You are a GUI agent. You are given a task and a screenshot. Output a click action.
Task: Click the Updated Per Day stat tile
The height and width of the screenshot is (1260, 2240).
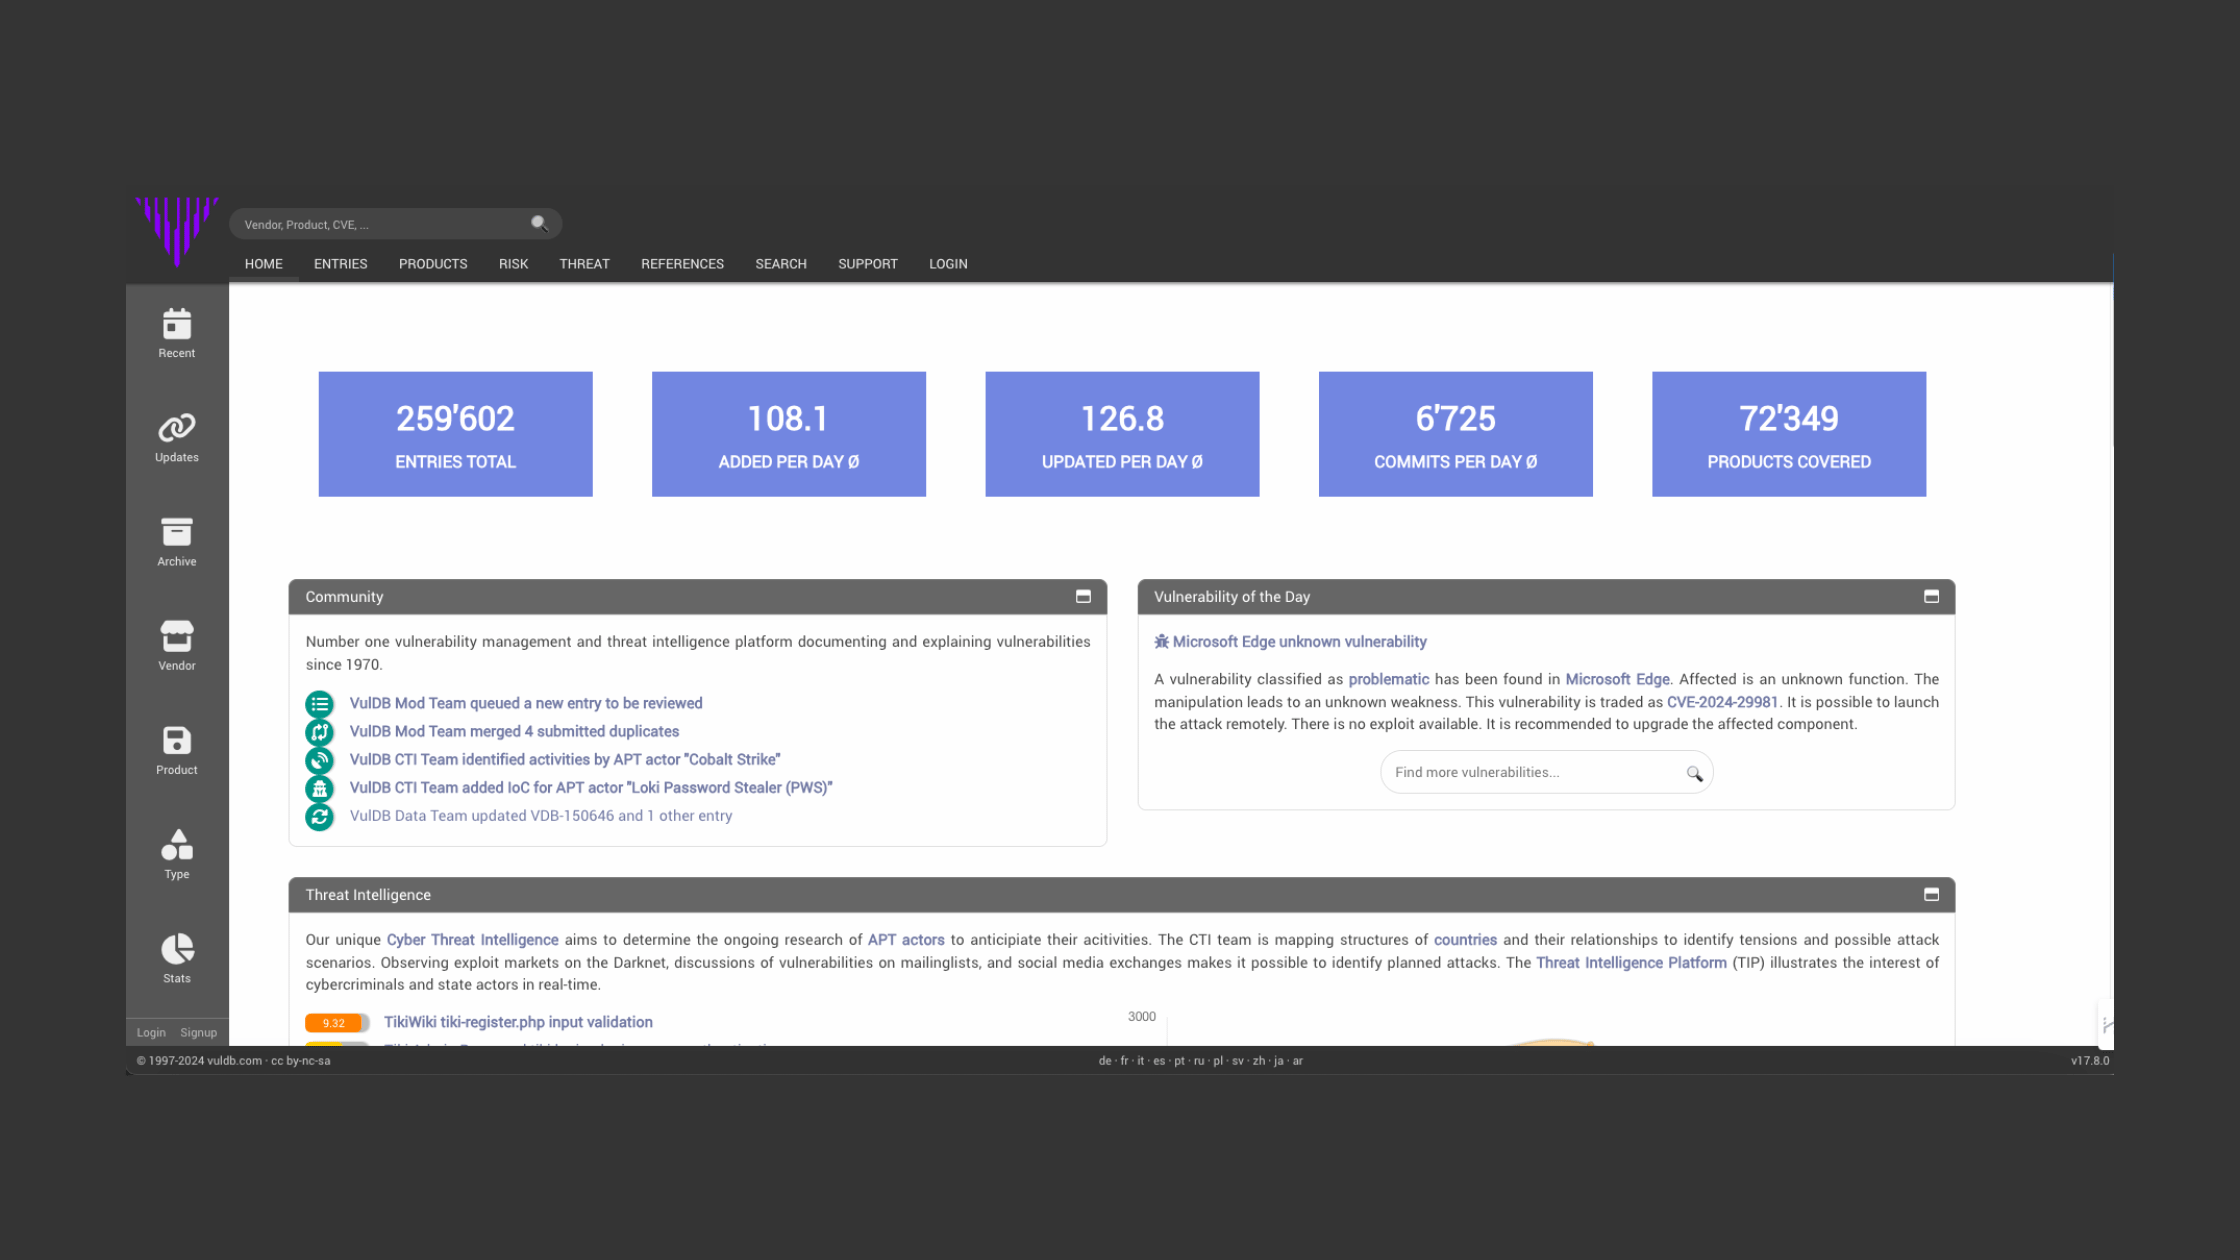click(1122, 434)
